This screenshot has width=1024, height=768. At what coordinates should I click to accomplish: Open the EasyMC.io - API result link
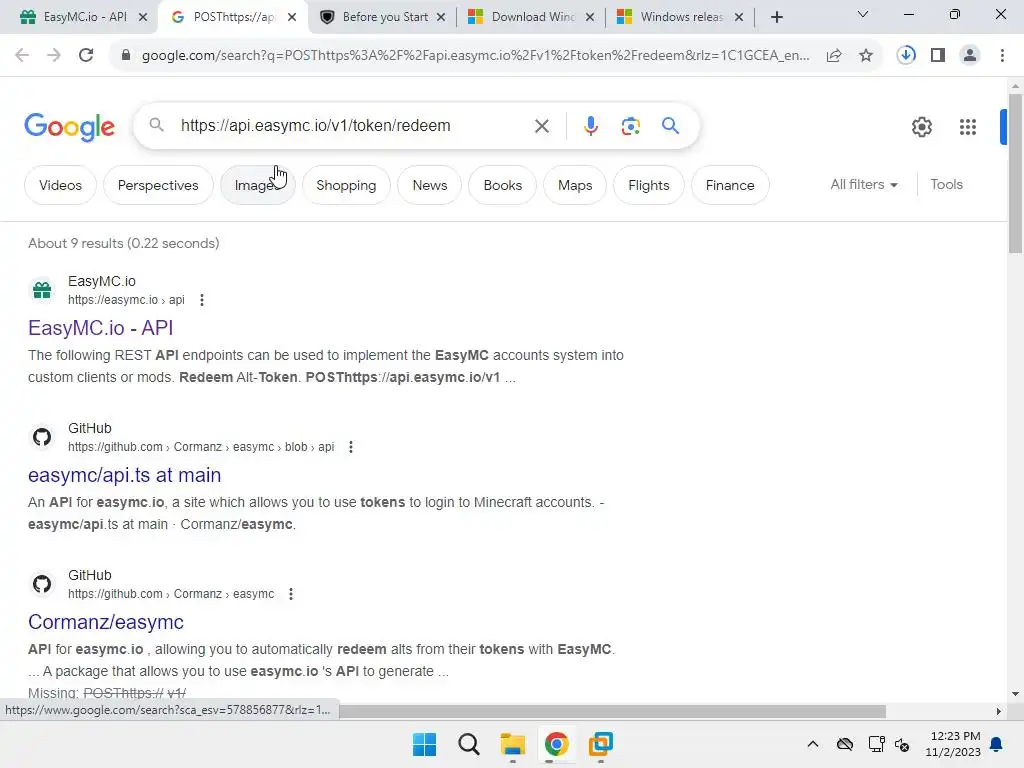tap(101, 328)
